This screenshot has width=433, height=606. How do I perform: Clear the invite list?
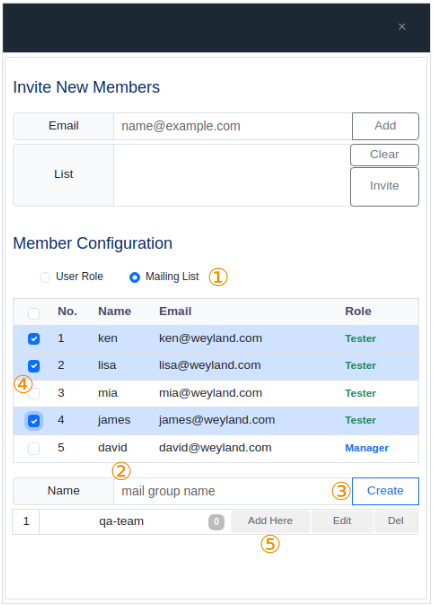(384, 155)
